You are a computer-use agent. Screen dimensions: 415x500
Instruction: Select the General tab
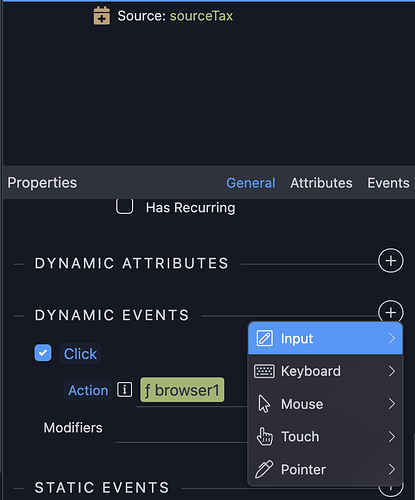[251, 183]
